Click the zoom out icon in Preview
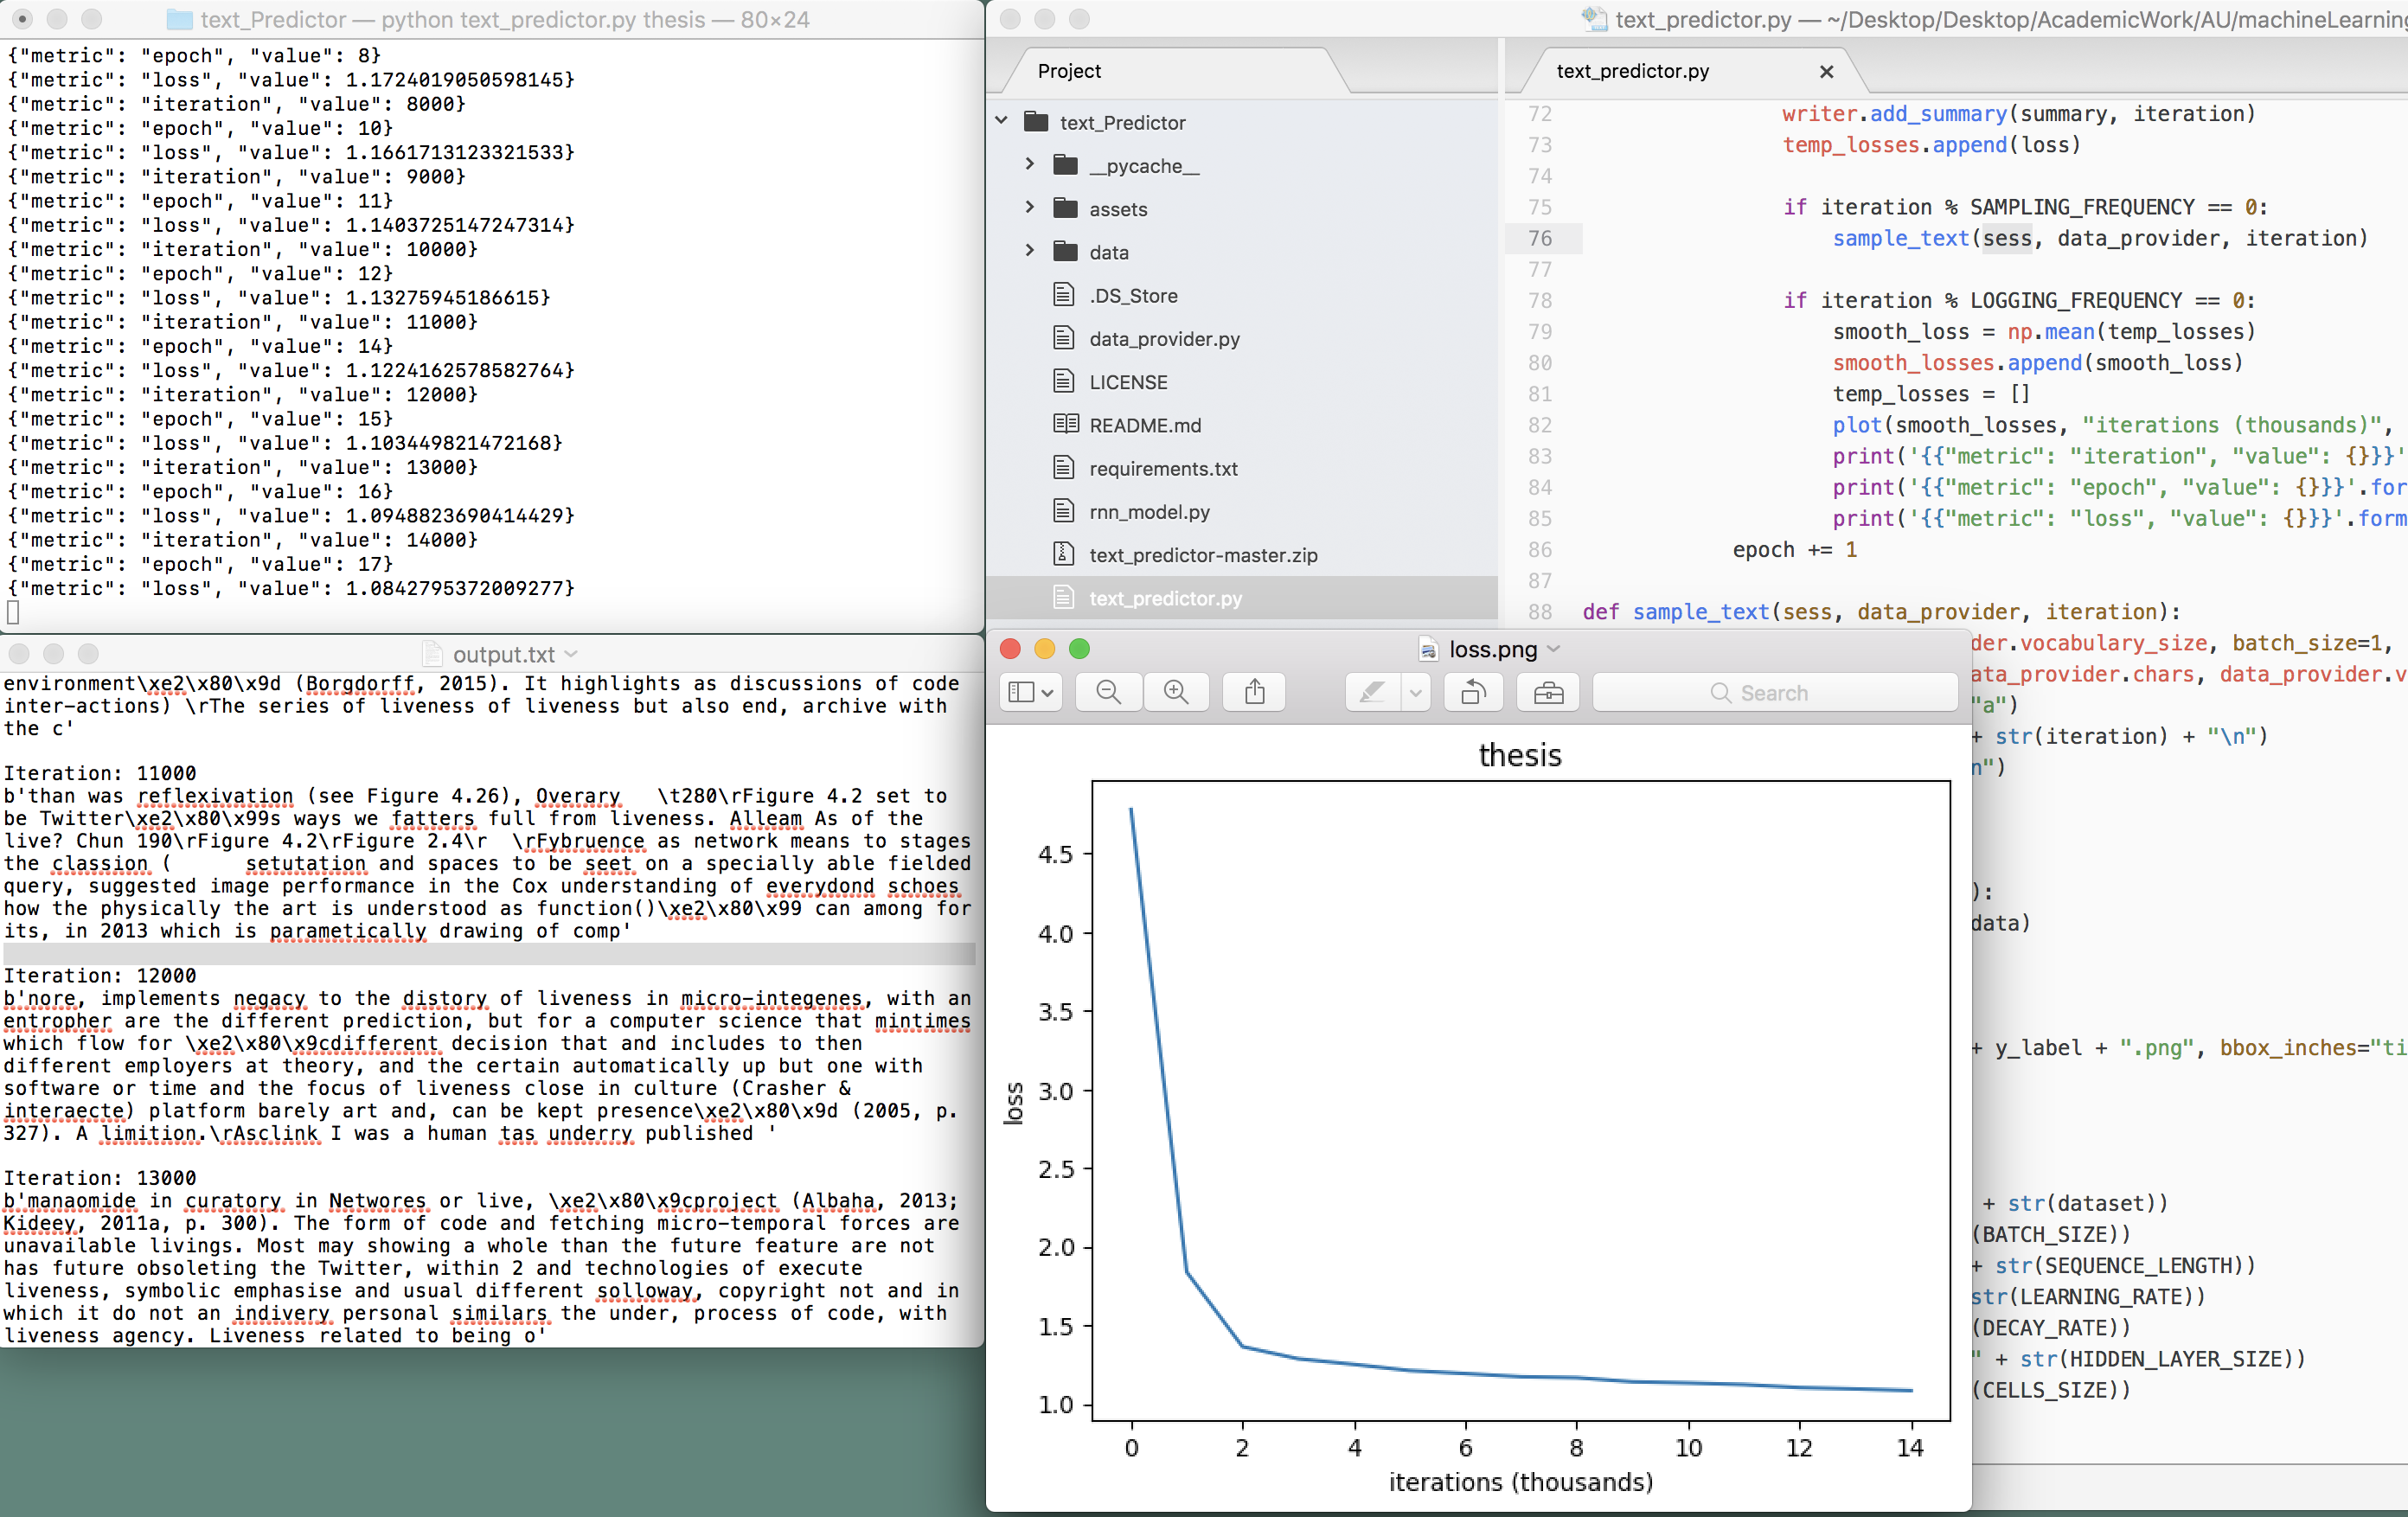 pos(1108,692)
